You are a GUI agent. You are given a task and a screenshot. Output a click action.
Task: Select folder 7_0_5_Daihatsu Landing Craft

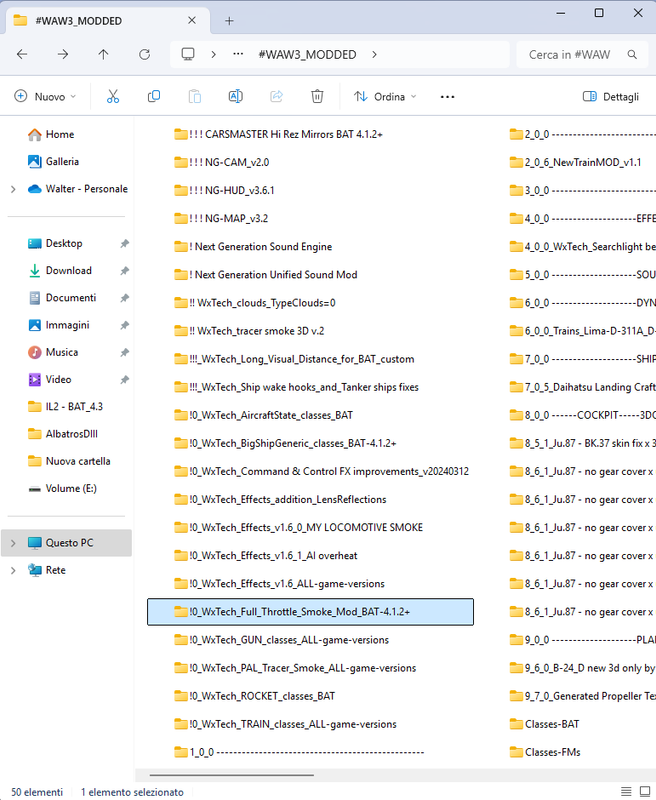tap(582, 387)
